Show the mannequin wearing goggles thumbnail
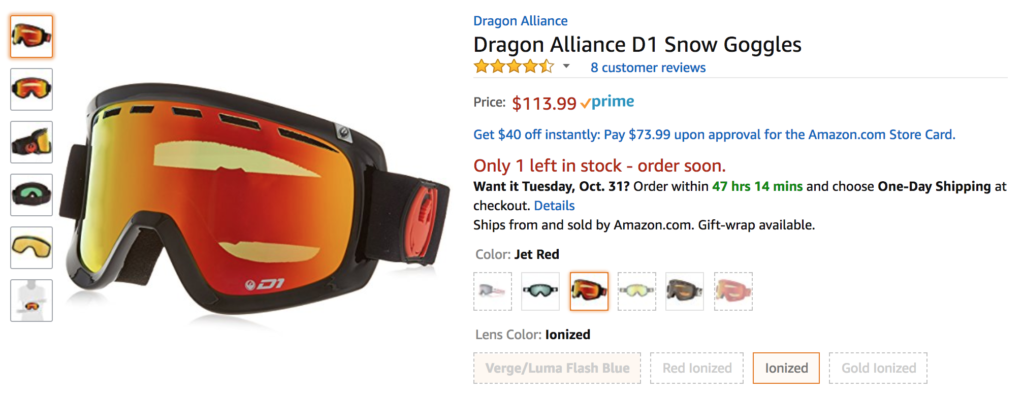Screen dimensions: 1024x396 pyautogui.click(x=31, y=301)
